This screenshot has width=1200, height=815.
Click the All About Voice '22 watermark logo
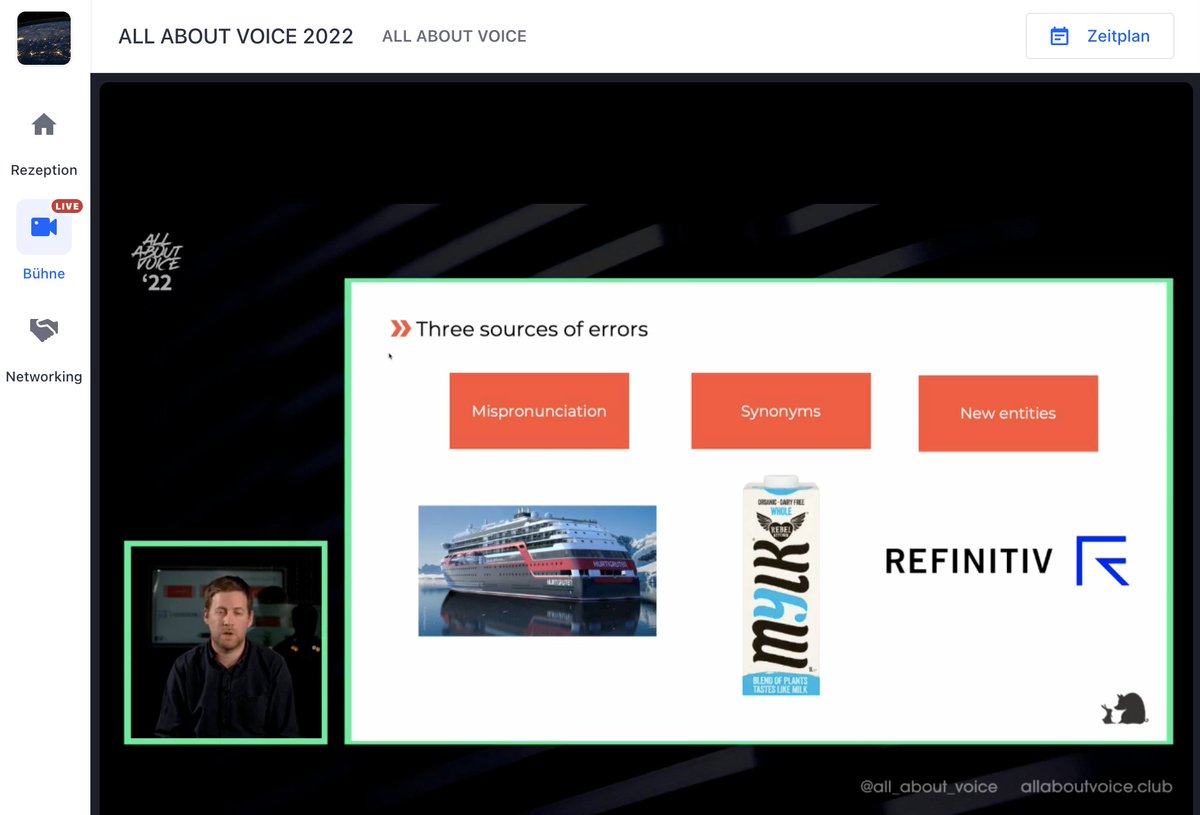click(156, 259)
